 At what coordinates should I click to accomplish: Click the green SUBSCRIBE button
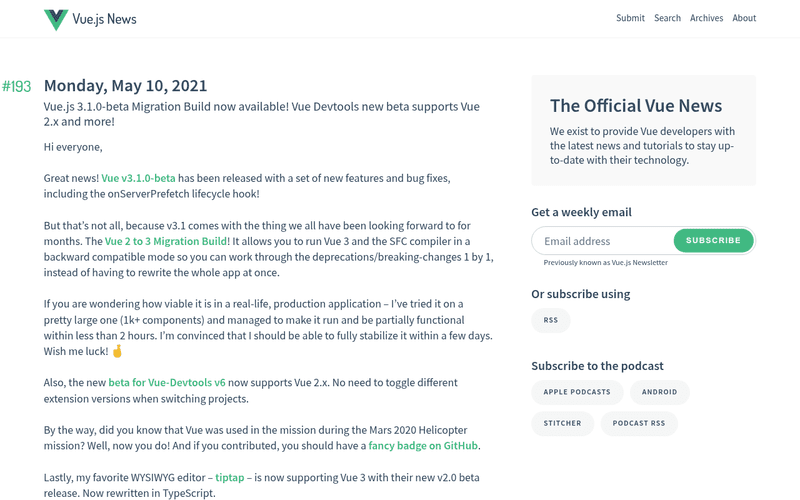click(713, 240)
